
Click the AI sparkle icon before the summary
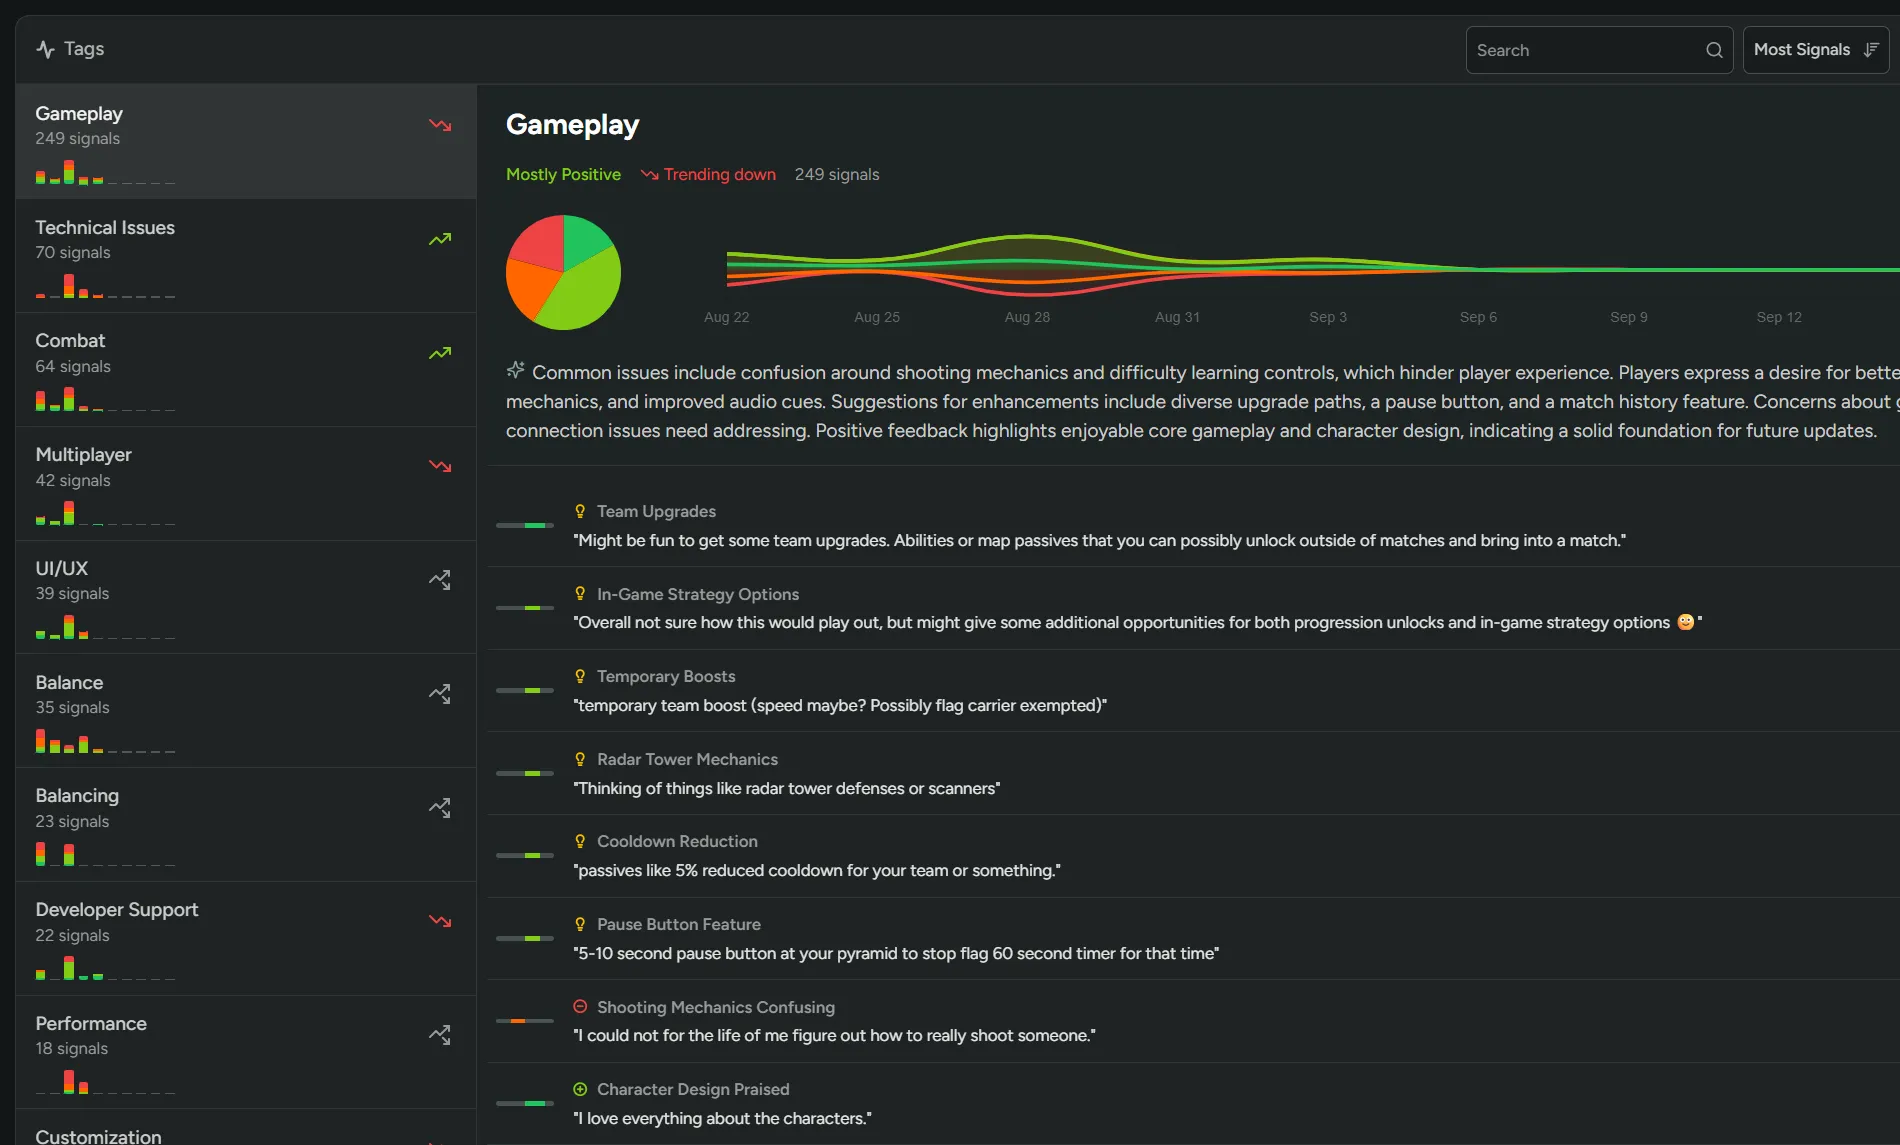pyautogui.click(x=515, y=370)
